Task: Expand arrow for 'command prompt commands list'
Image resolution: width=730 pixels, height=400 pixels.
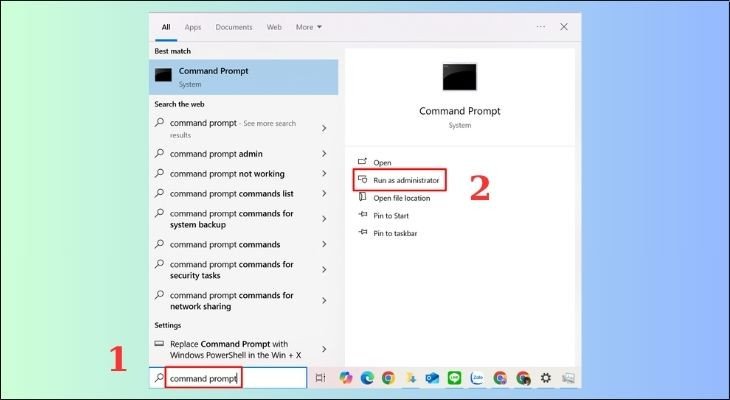Action: (x=324, y=193)
